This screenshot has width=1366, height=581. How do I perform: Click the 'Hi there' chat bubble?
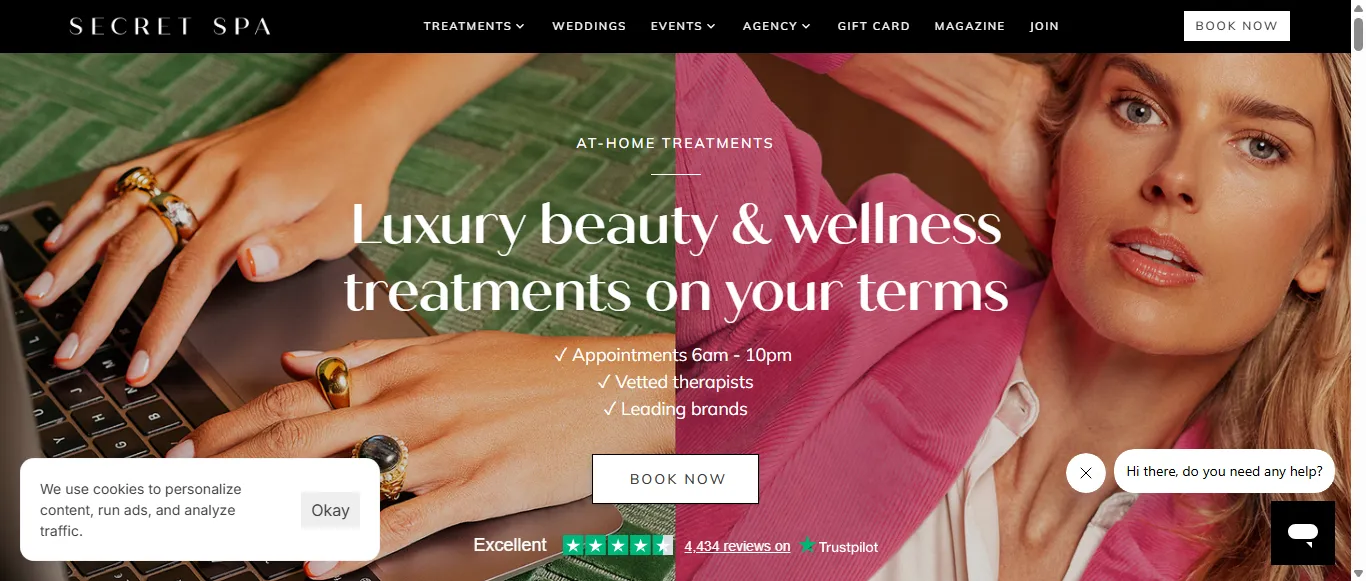(1224, 471)
